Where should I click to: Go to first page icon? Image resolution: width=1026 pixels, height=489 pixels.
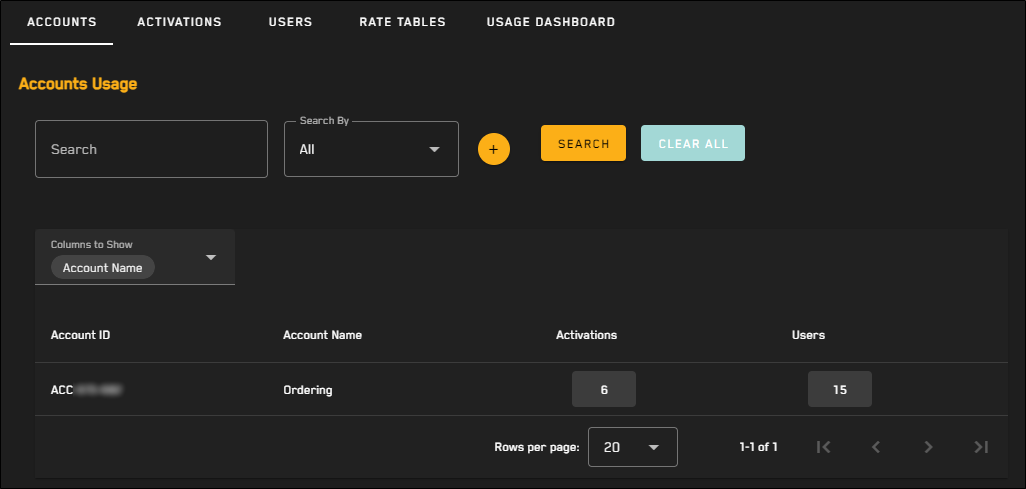(x=824, y=447)
